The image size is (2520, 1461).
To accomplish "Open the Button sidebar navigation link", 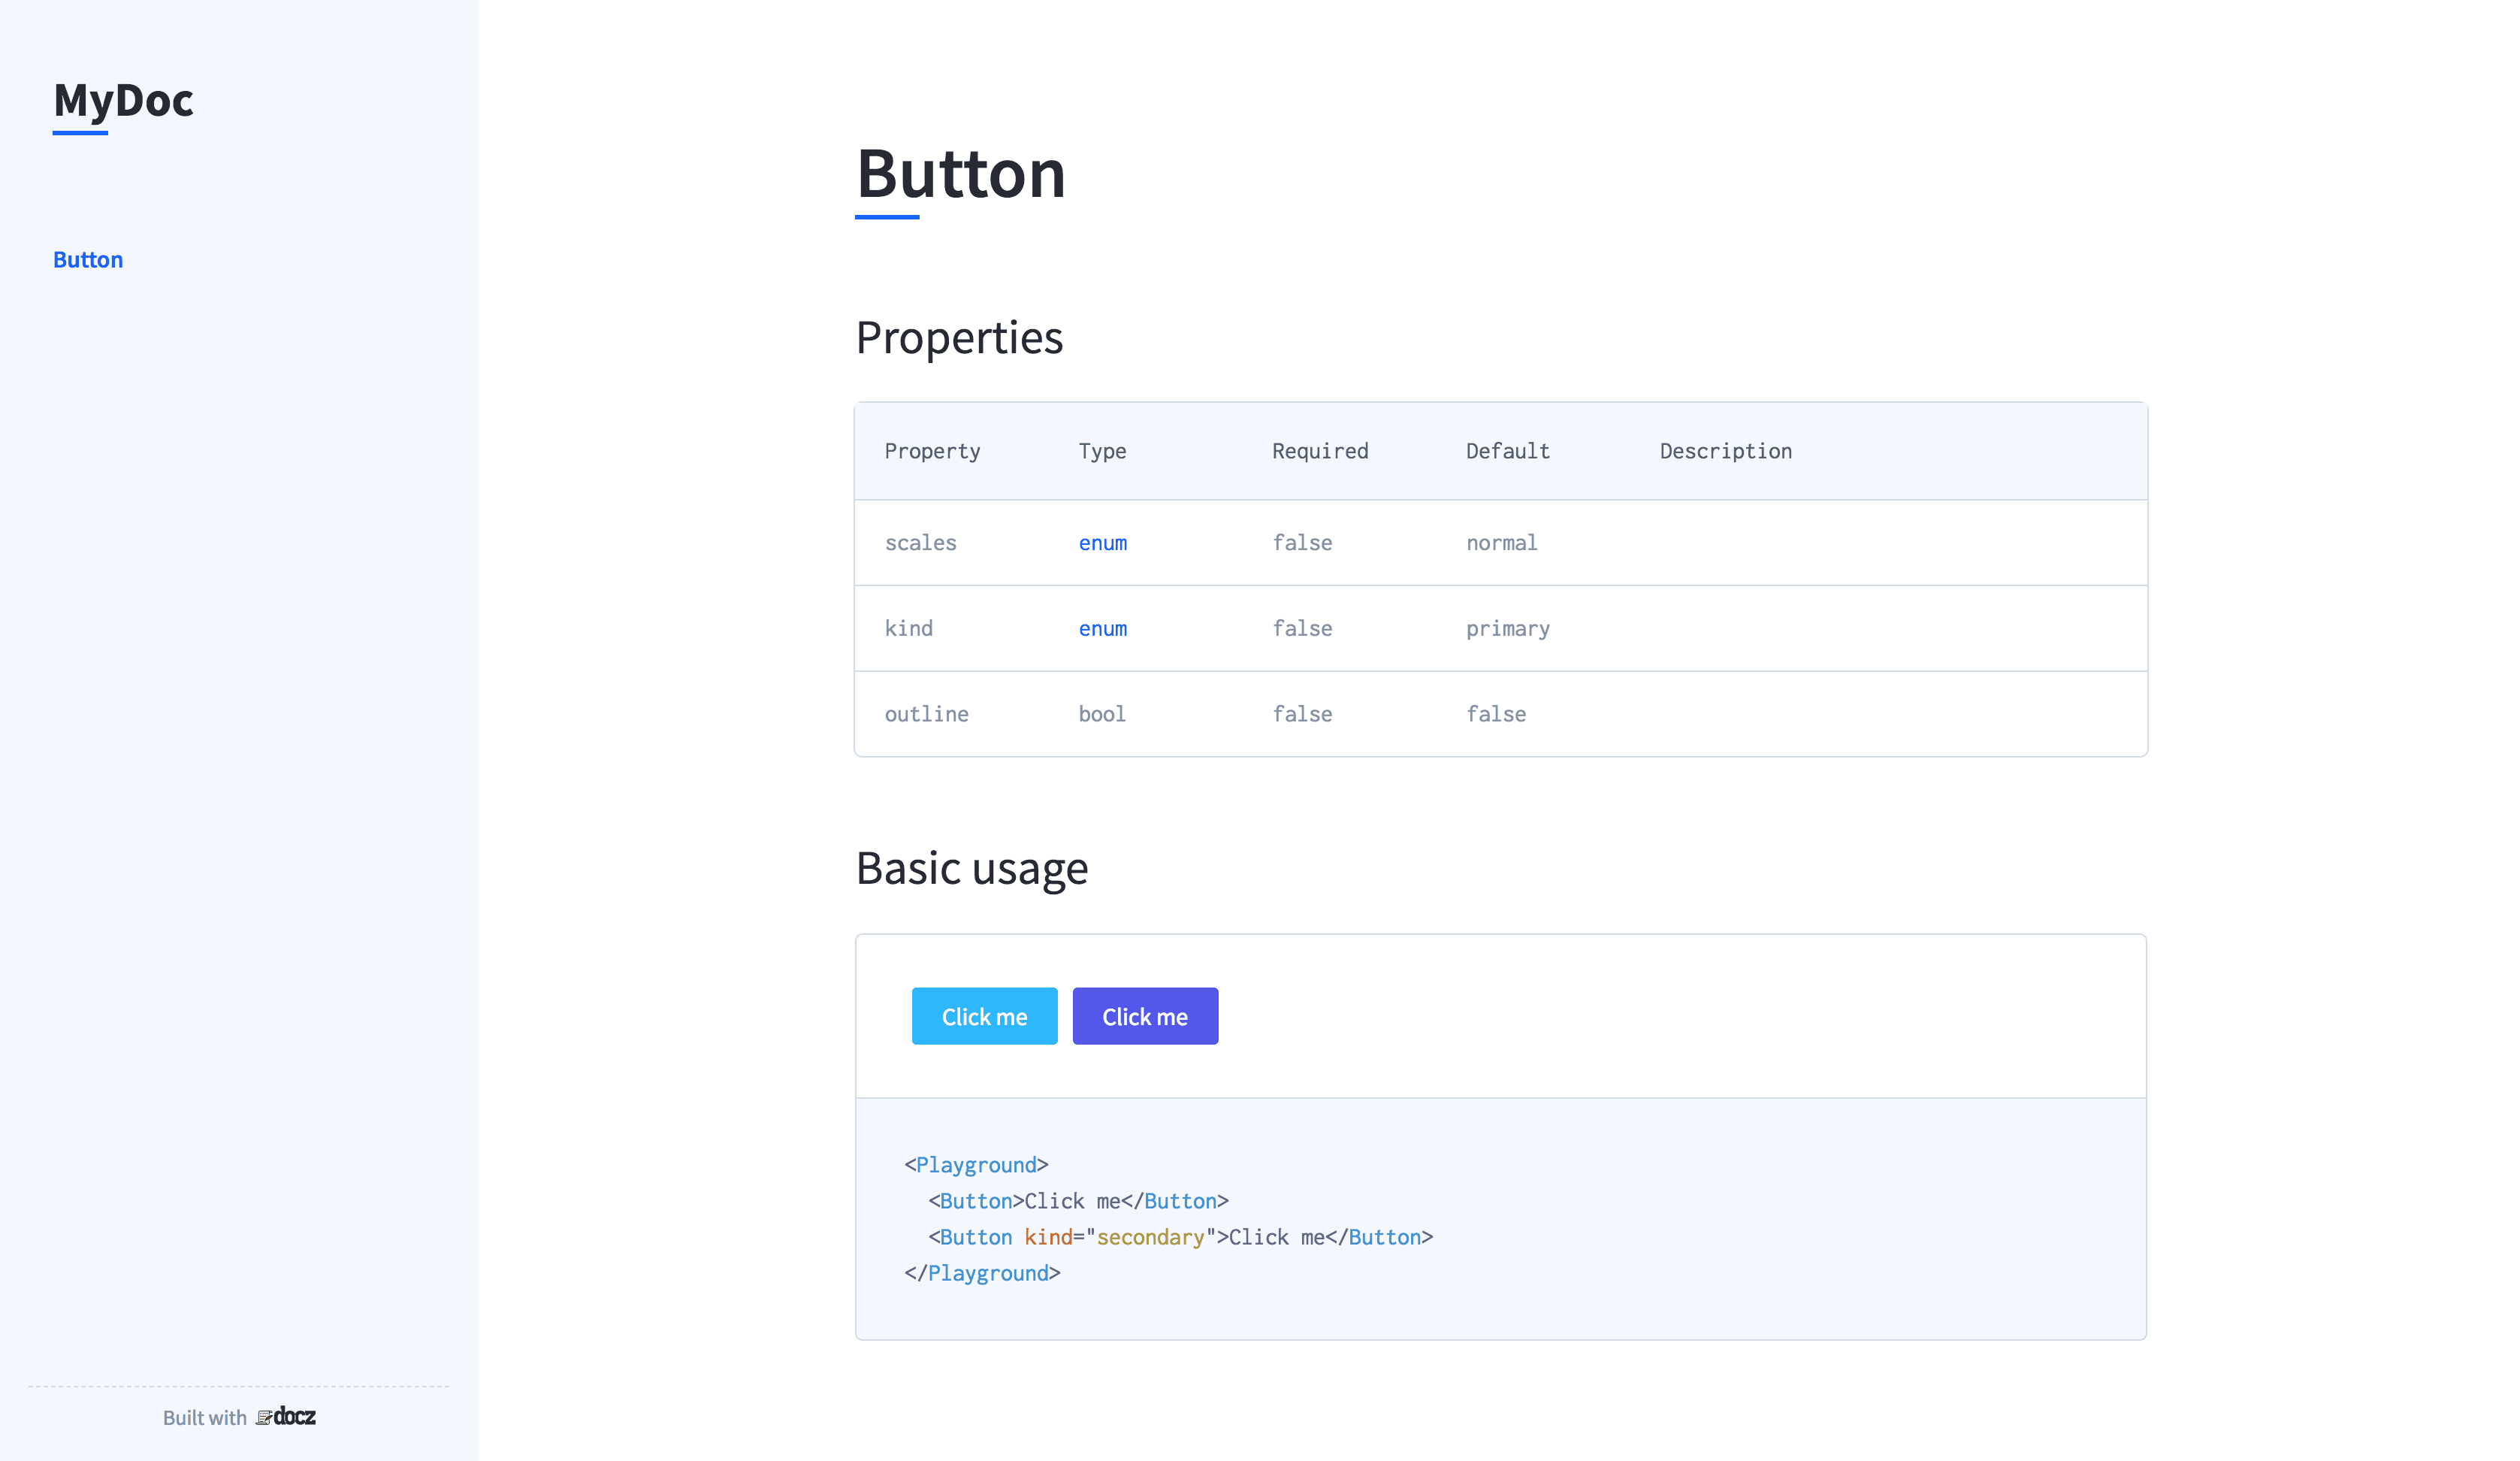I will pyautogui.click(x=88, y=260).
